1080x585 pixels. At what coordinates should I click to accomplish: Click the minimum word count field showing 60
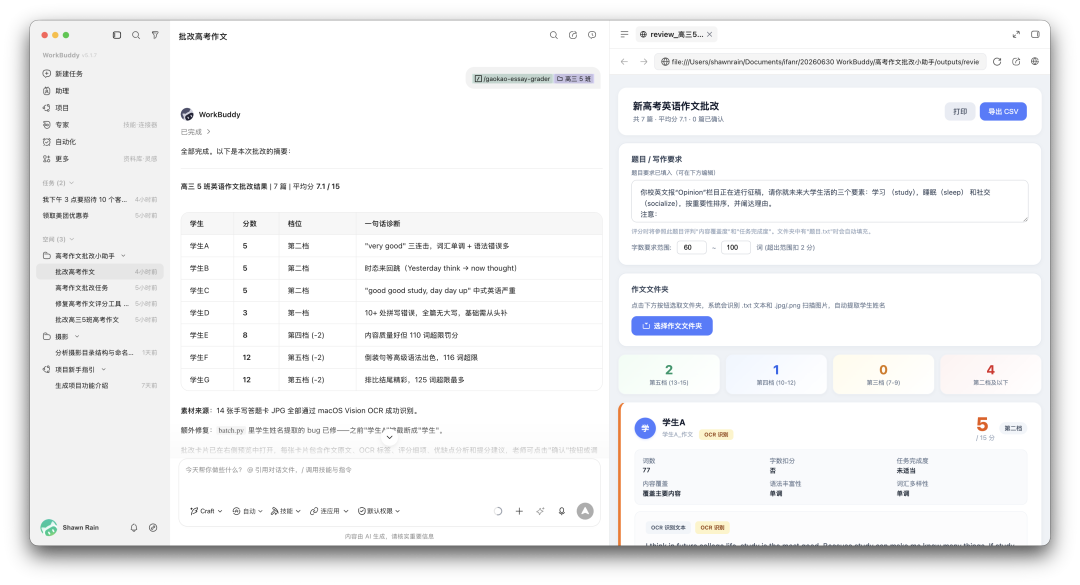tap(691, 247)
